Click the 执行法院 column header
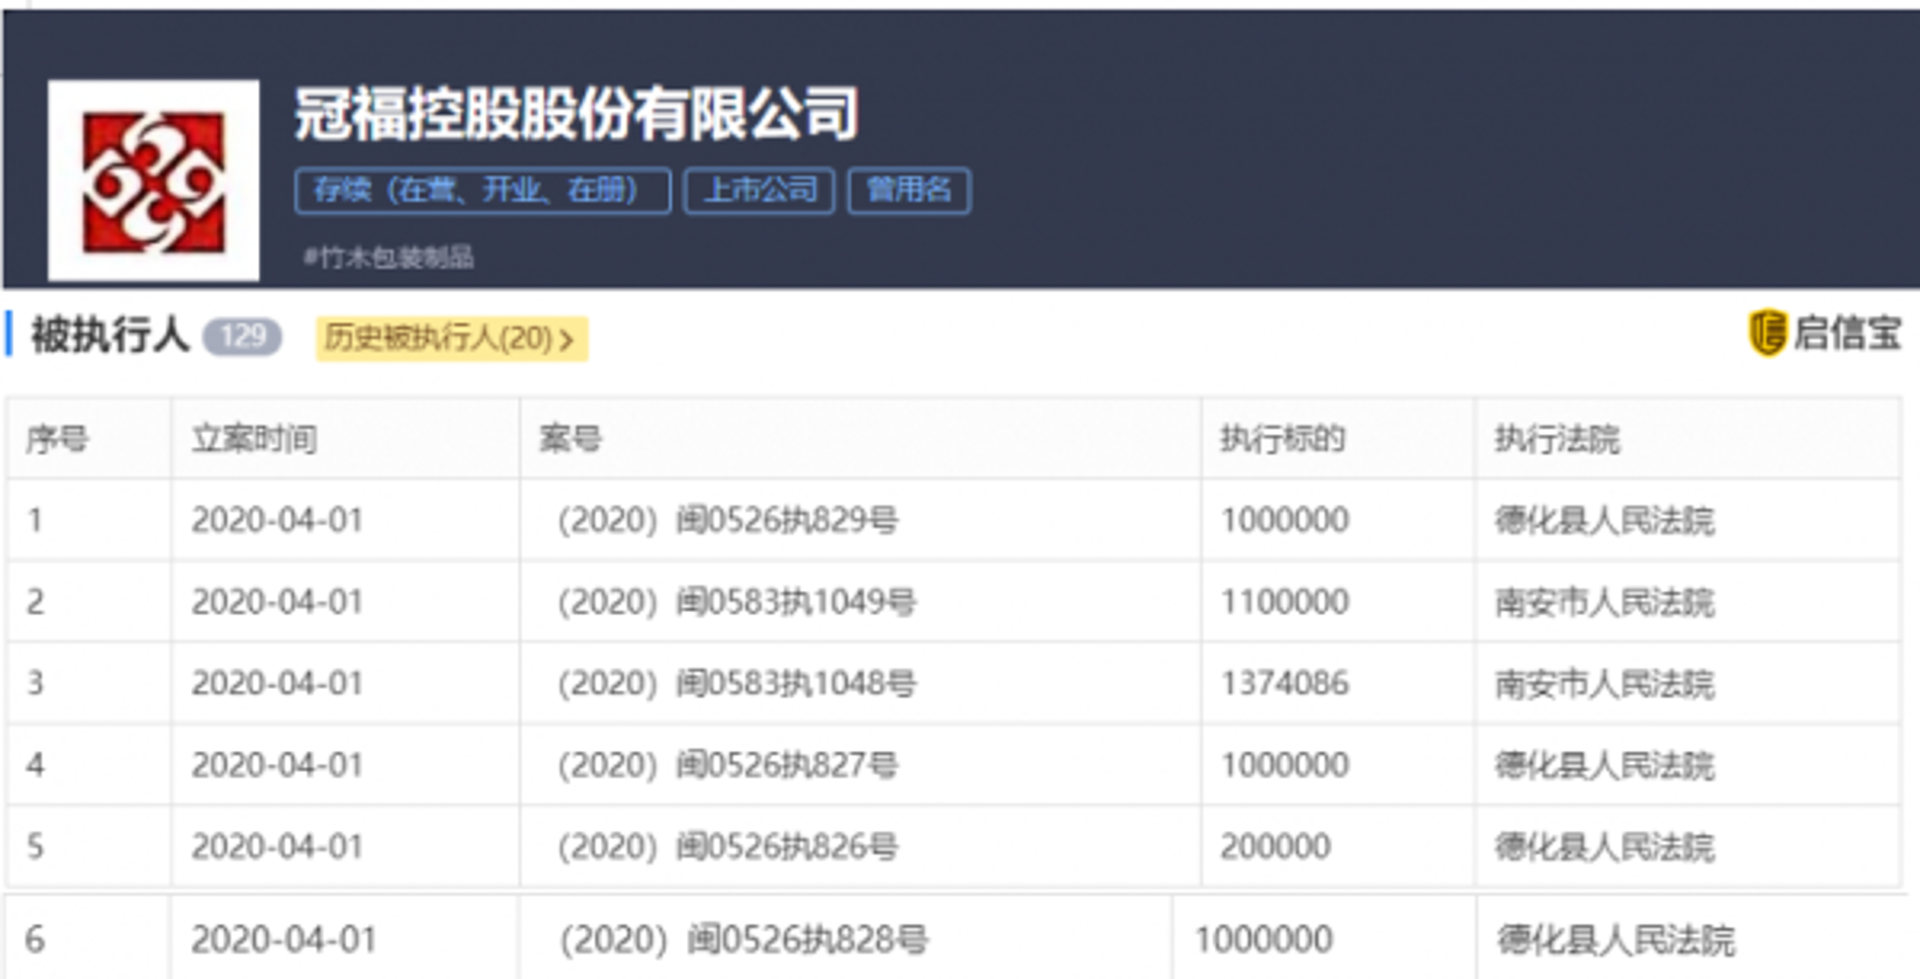 pyautogui.click(x=1557, y=438)
